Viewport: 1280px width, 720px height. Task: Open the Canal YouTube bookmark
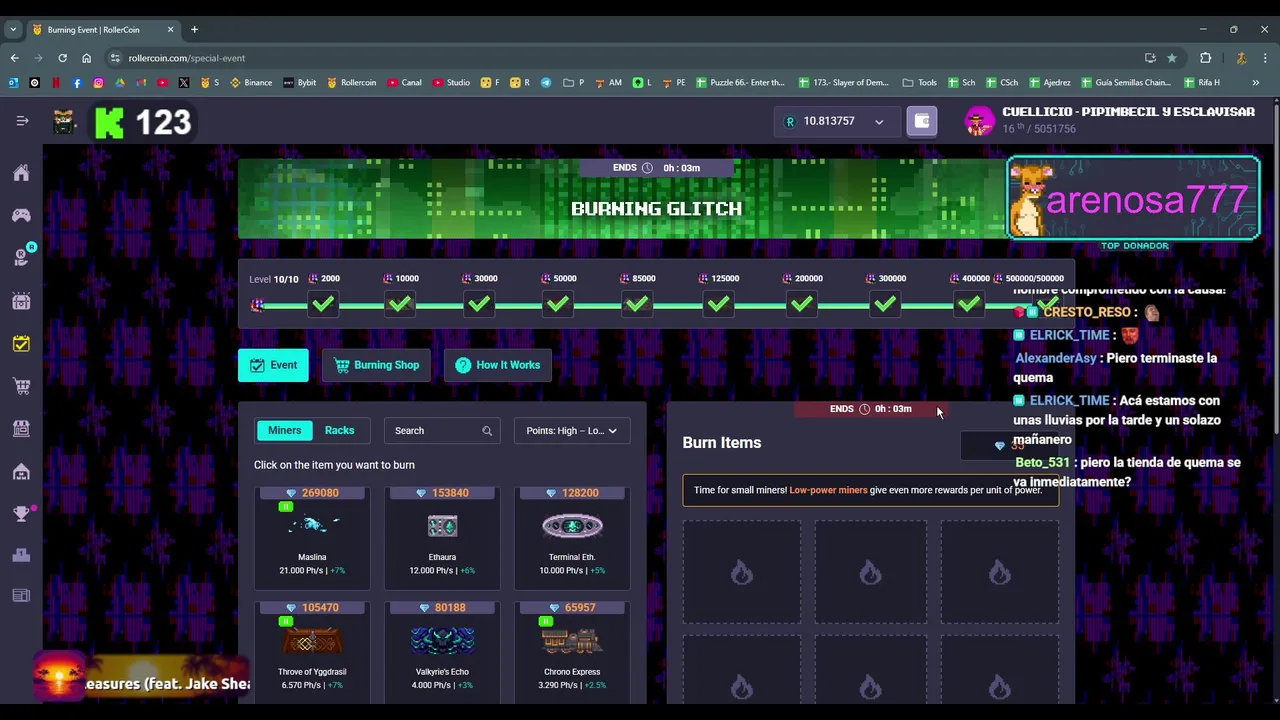point(405,83)
